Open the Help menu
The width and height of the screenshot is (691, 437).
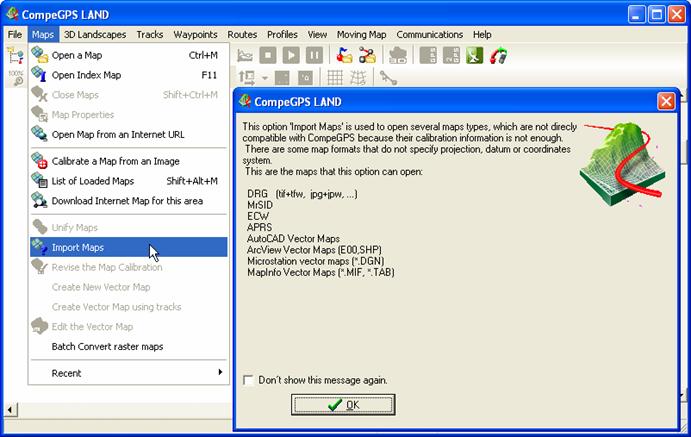point(482,34)
